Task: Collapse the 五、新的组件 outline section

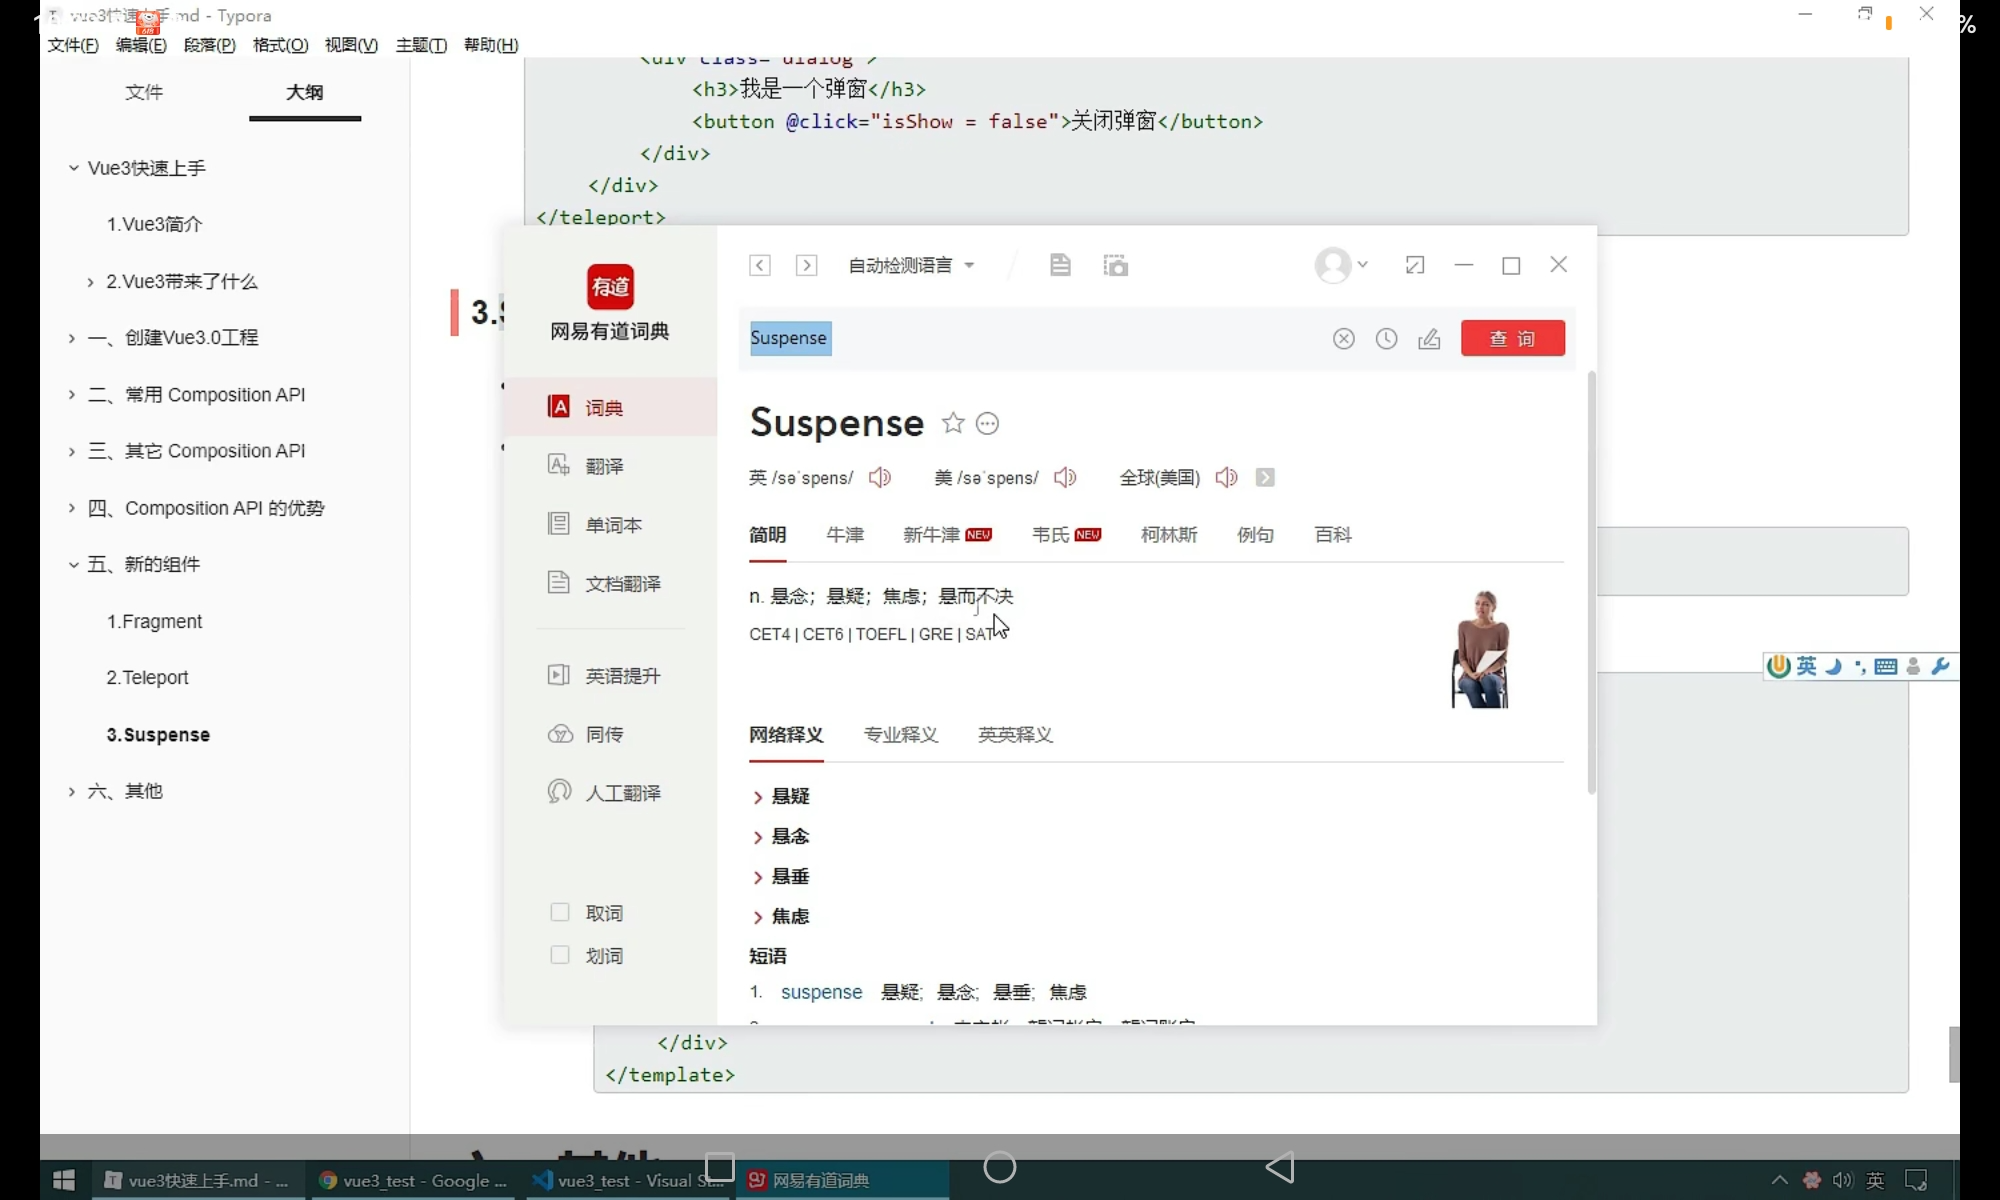Action: (x=73, y=565)
